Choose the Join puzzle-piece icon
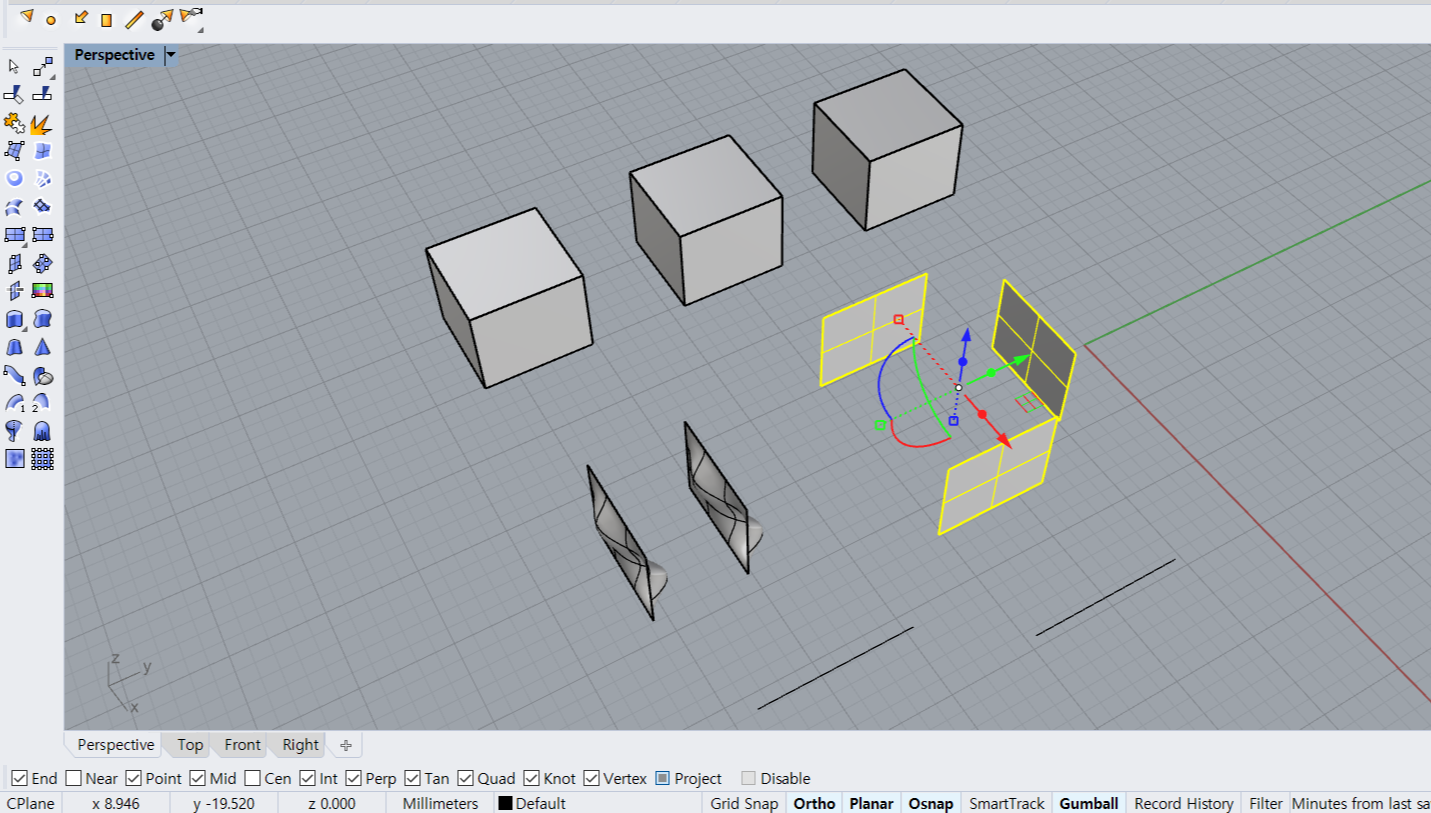 point(14,123)
